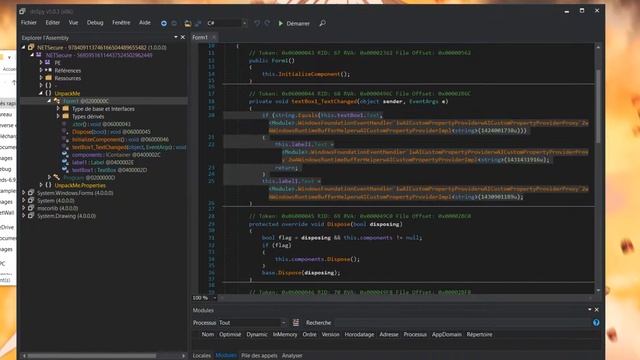The image size is (640, 360).
Task: Click the dnSpy application icon in title bar
Action: pos(22,11)
